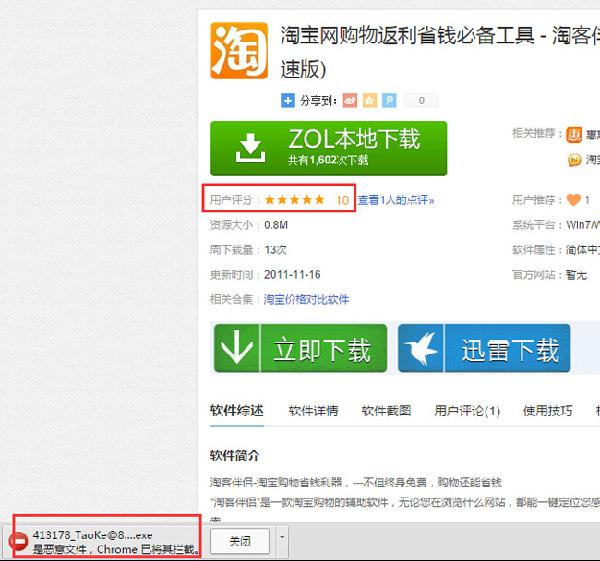Click the share count showing 0
The height and width of the screenshot is (561, 600).
tap(421, 101)
